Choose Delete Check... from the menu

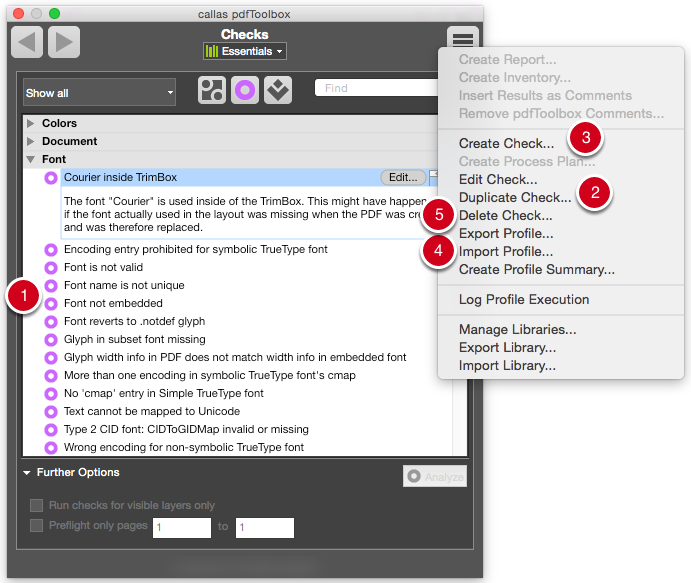pyautogui.click(x=505, y=216)
